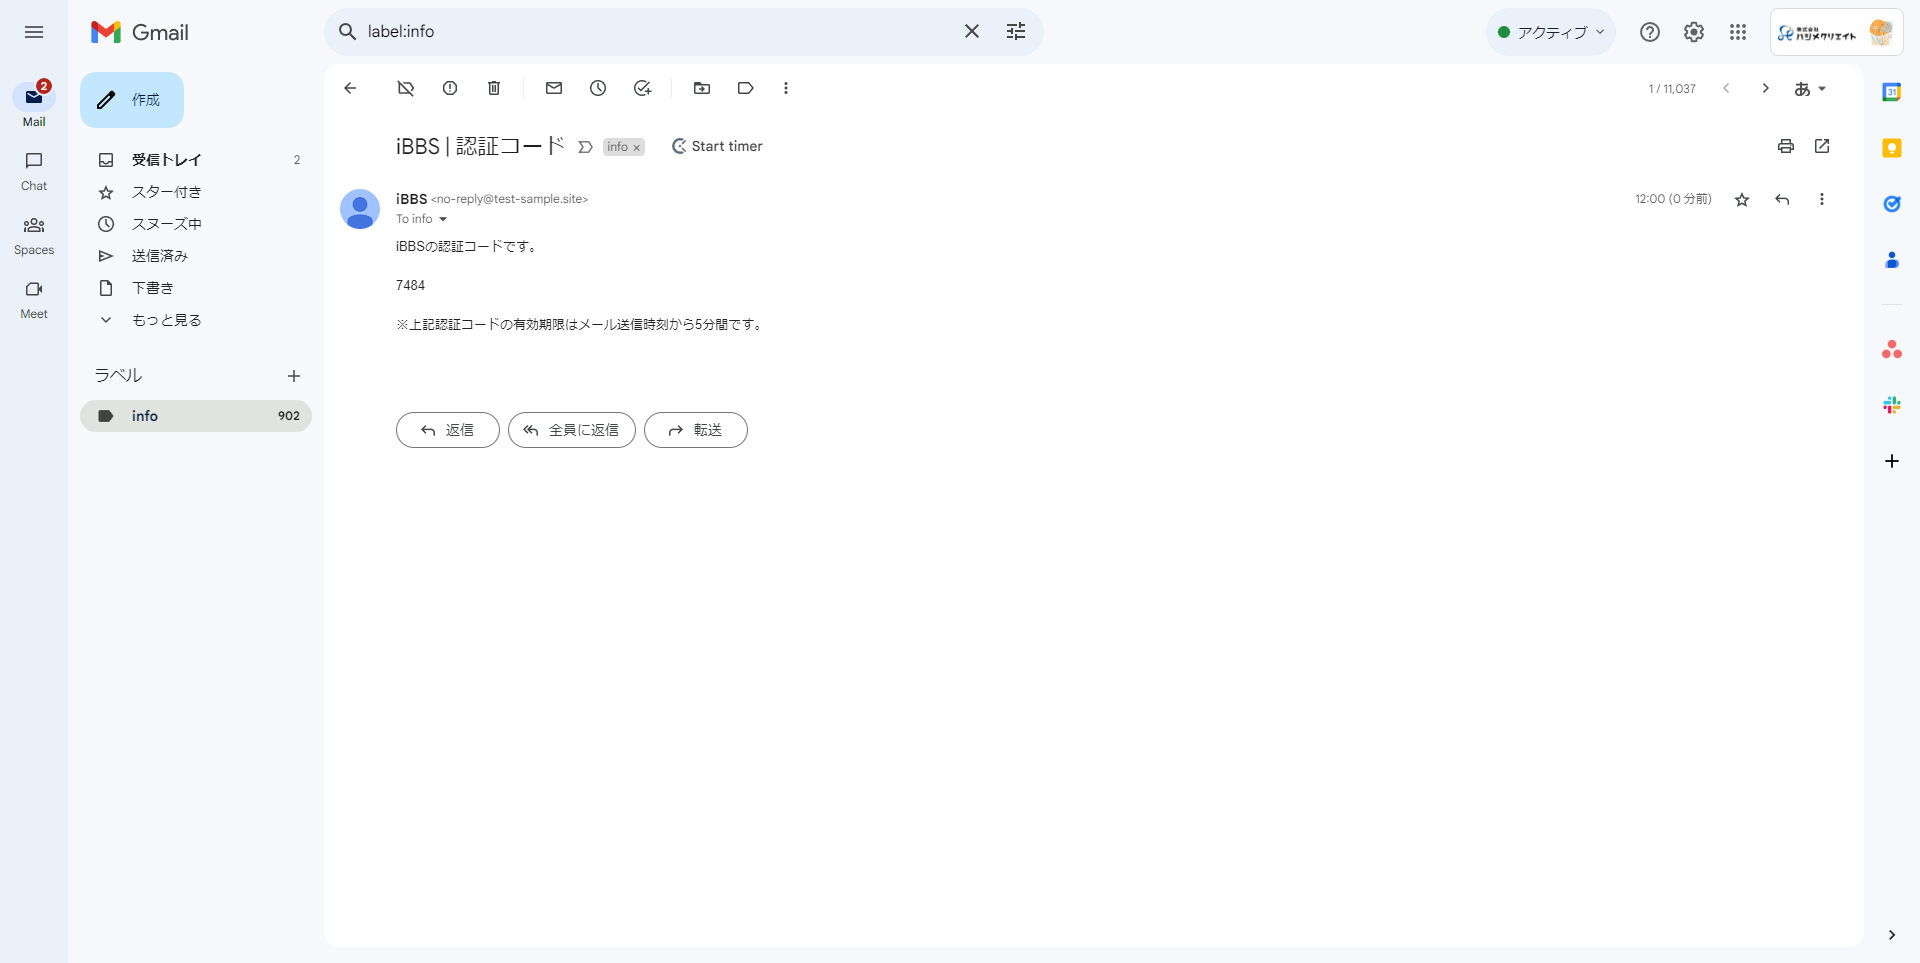Open the アクティブ status dropdown
The width and height of the screenshot is (1920, 963).
pos(1550,32)
